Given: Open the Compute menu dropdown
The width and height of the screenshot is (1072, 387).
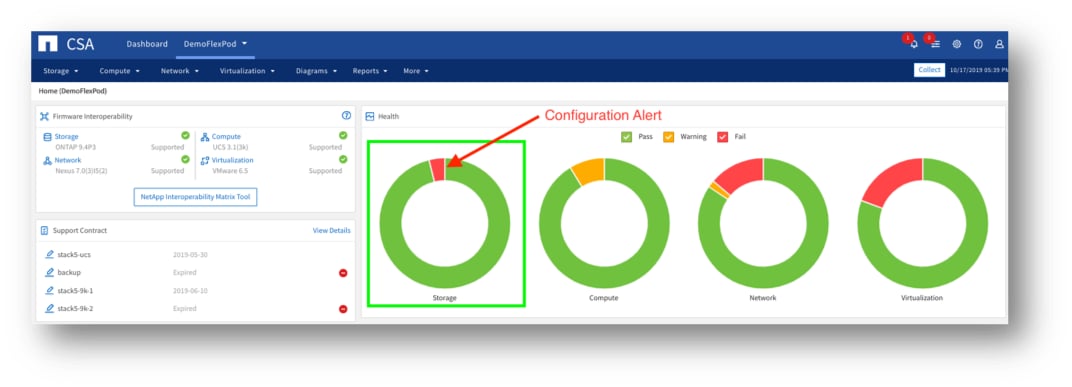Looking at the screenshot, I should tap(120, 70).
